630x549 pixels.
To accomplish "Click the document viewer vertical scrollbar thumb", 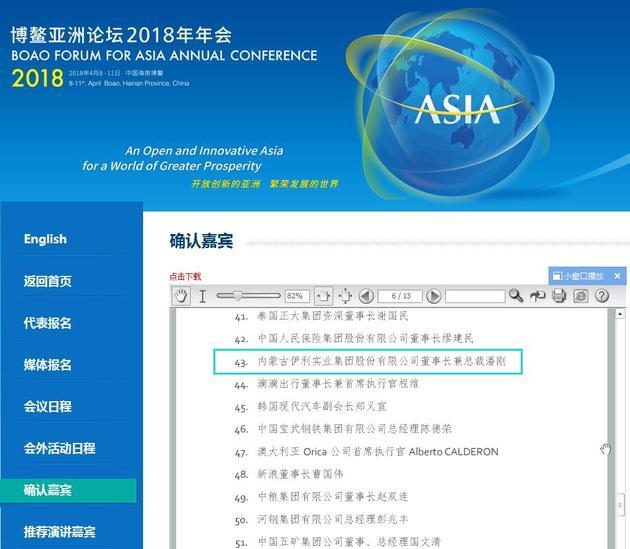I will tap(620, 503).
